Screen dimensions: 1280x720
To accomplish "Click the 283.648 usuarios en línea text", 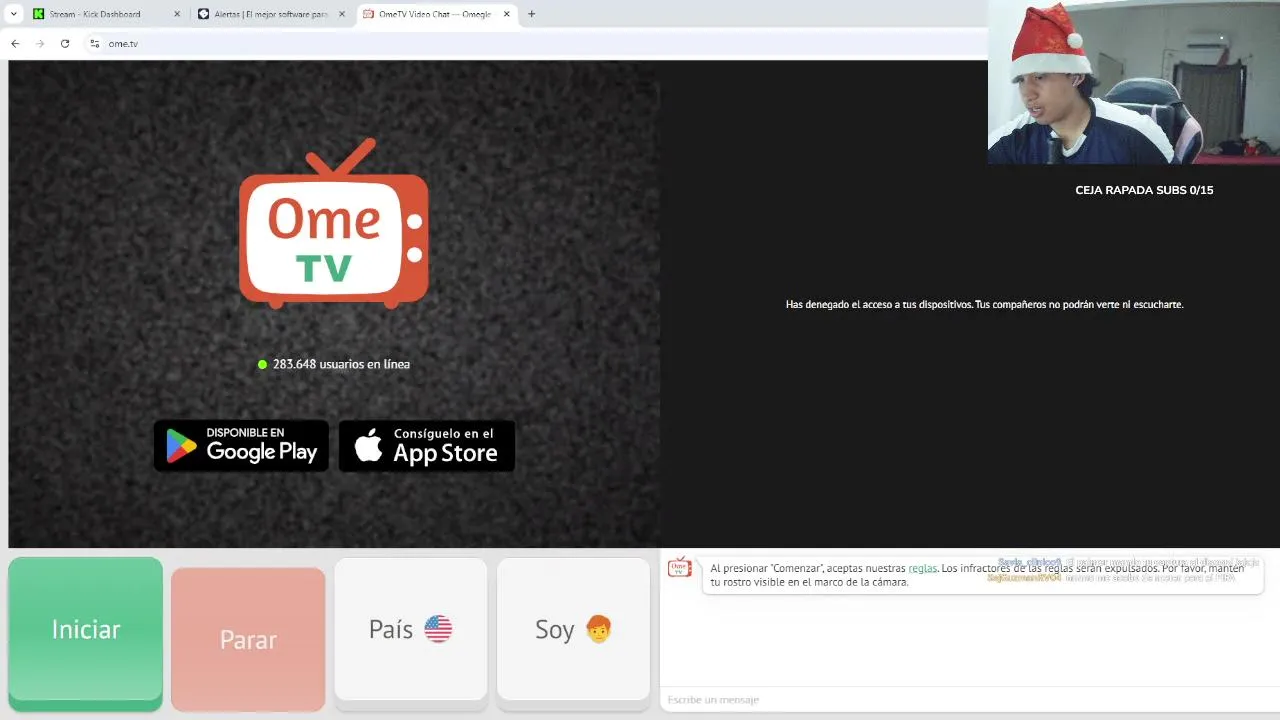I will click(341, 364).
